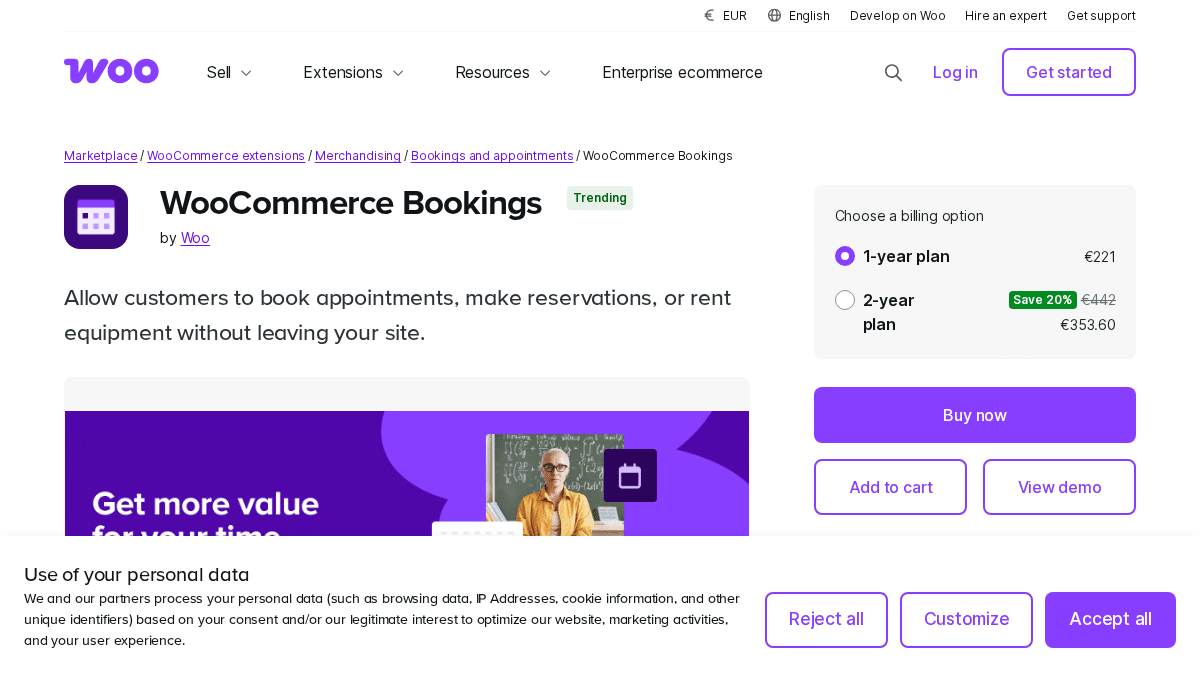The width and height of the screenshot is (1200, 675).
Task: Click the WooCommerce Bookings title
Action: [351, 203]
